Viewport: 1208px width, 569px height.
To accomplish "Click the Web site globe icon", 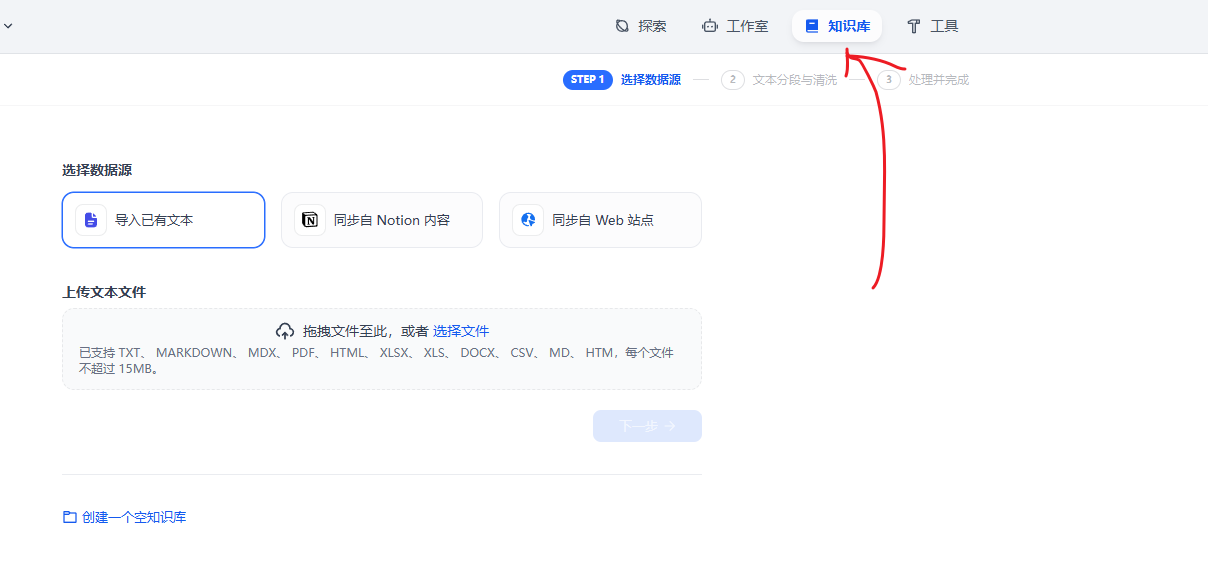I will pyautogui.click(x=528, y=220).
